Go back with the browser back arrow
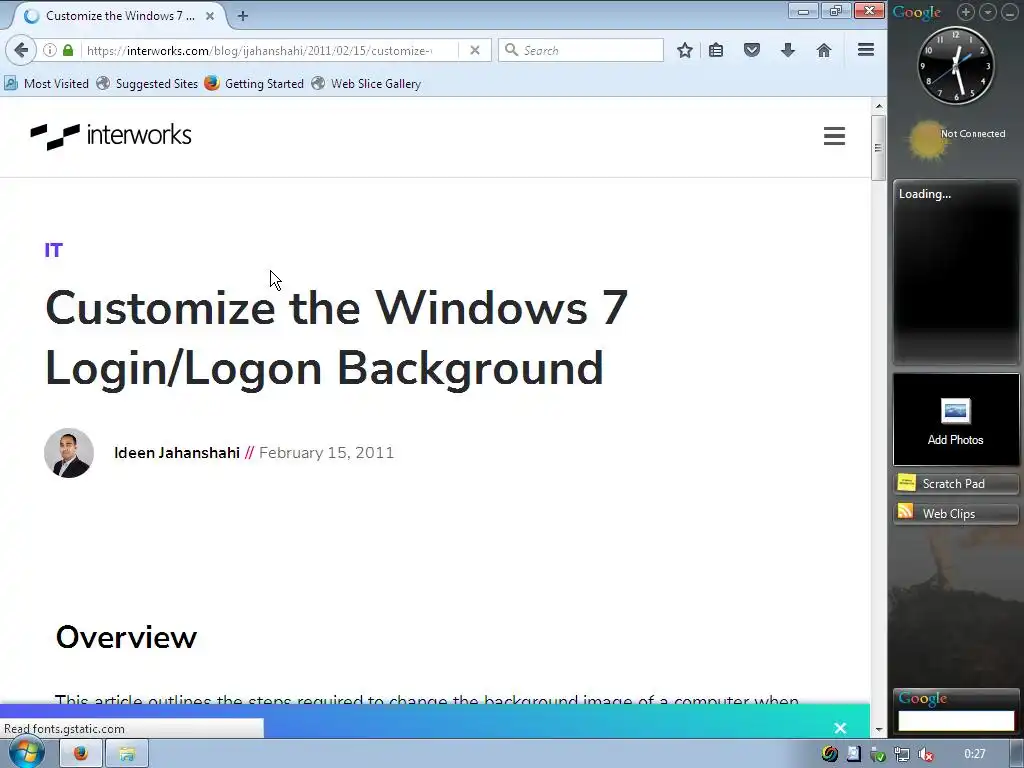This screenshot has height=768, width=1024. tap(21, 50)
